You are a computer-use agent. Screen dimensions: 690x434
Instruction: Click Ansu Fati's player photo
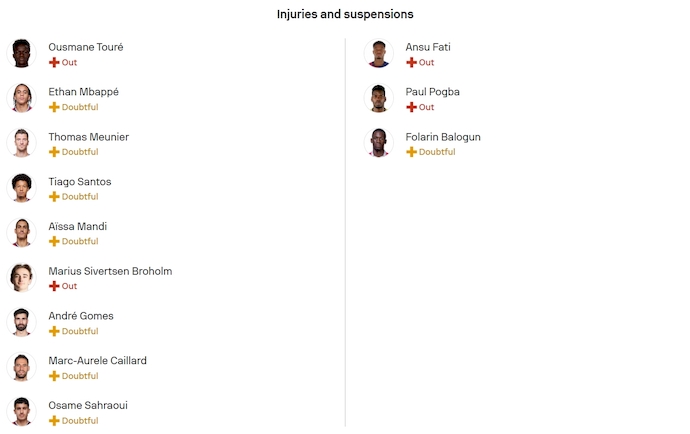[379, 53]
